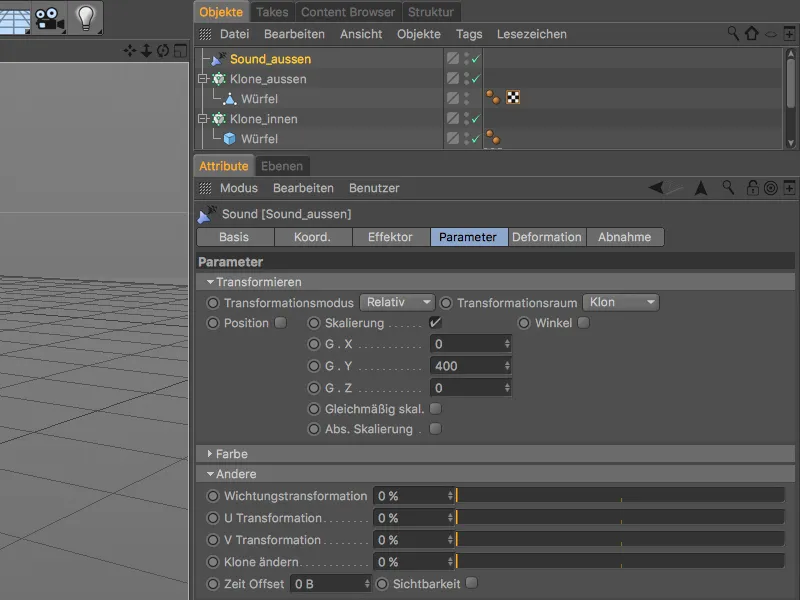Enable Gleichmäßig skal. checkbox
The width and height of the screenshot is (800, 600).
click(435, 409)
